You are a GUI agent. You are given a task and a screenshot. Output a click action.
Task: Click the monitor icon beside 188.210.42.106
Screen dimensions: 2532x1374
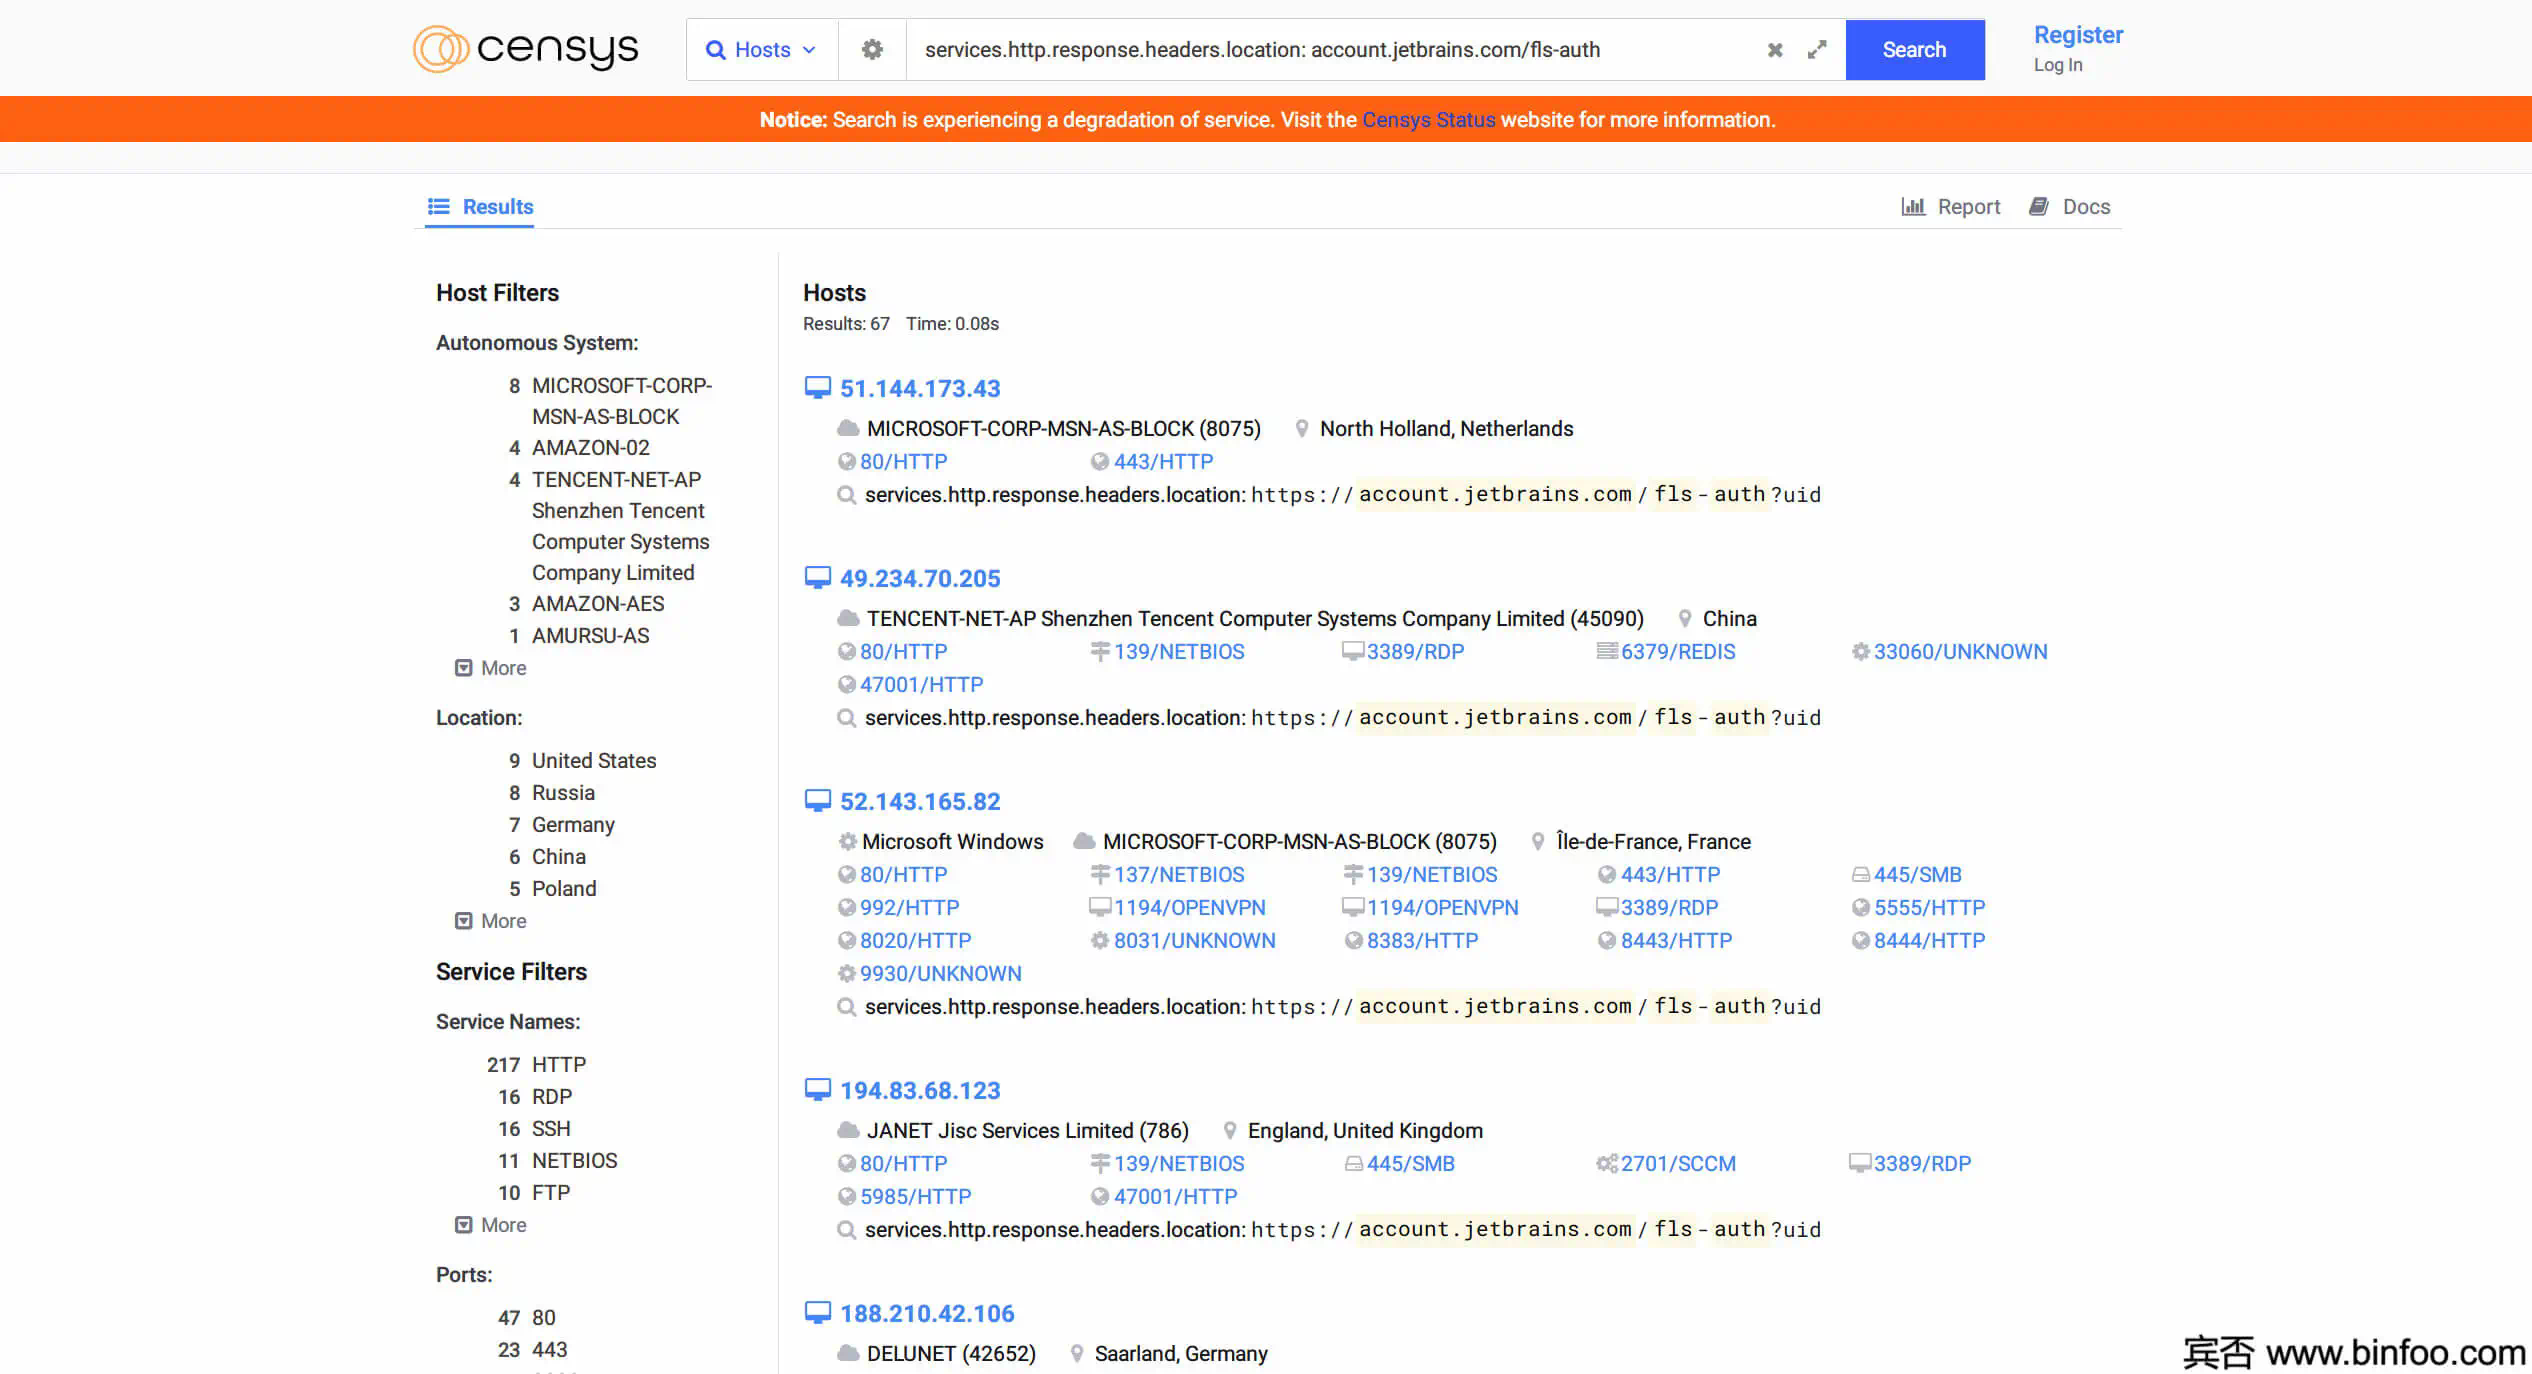(818, 1313)
